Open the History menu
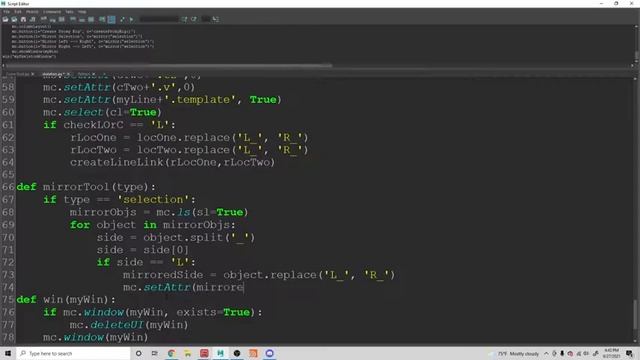640x360 pixels. click(x=32, y=12)
